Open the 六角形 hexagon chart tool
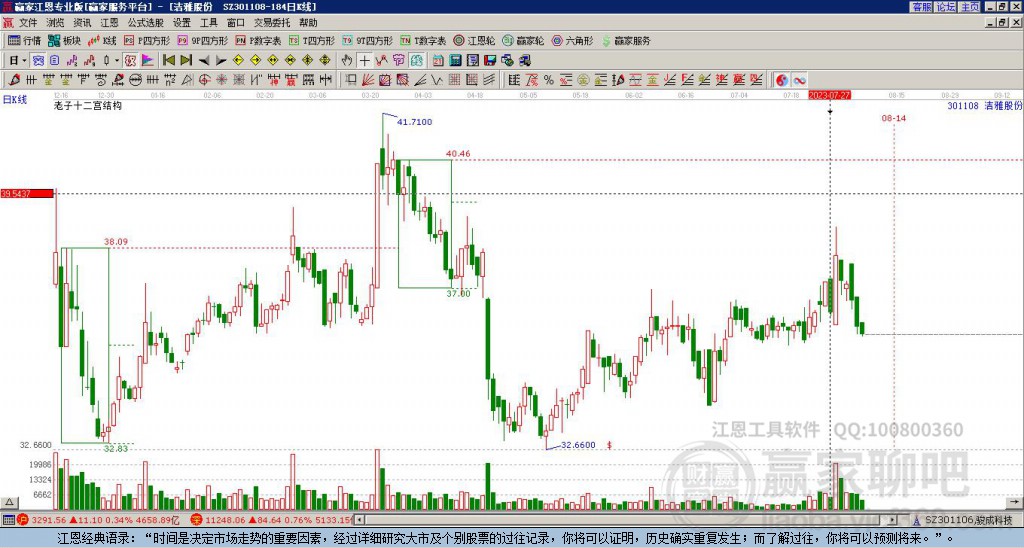Viewport: 1024px width, 548px height. (573, 40)
